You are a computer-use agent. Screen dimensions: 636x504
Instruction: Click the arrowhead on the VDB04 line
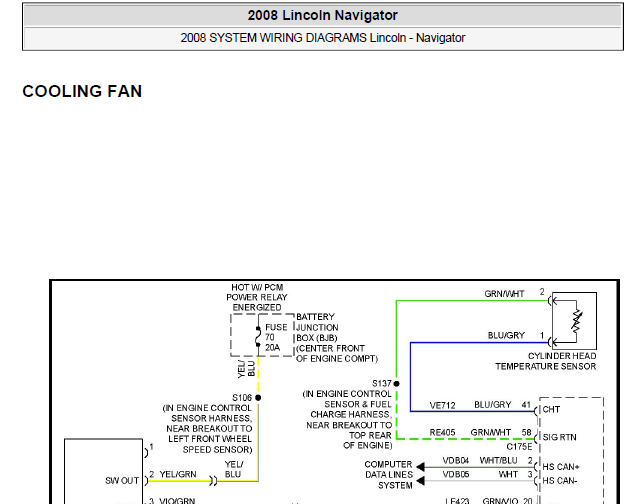[x=420, y=467]
